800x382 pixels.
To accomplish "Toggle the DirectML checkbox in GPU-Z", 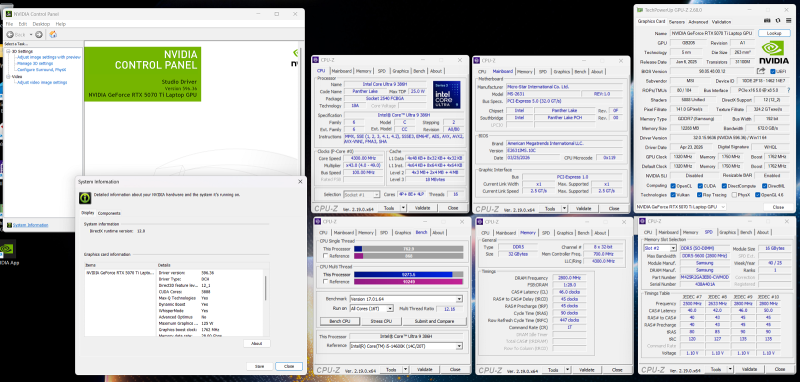I will pyautogui.click(x=763, y=186).
